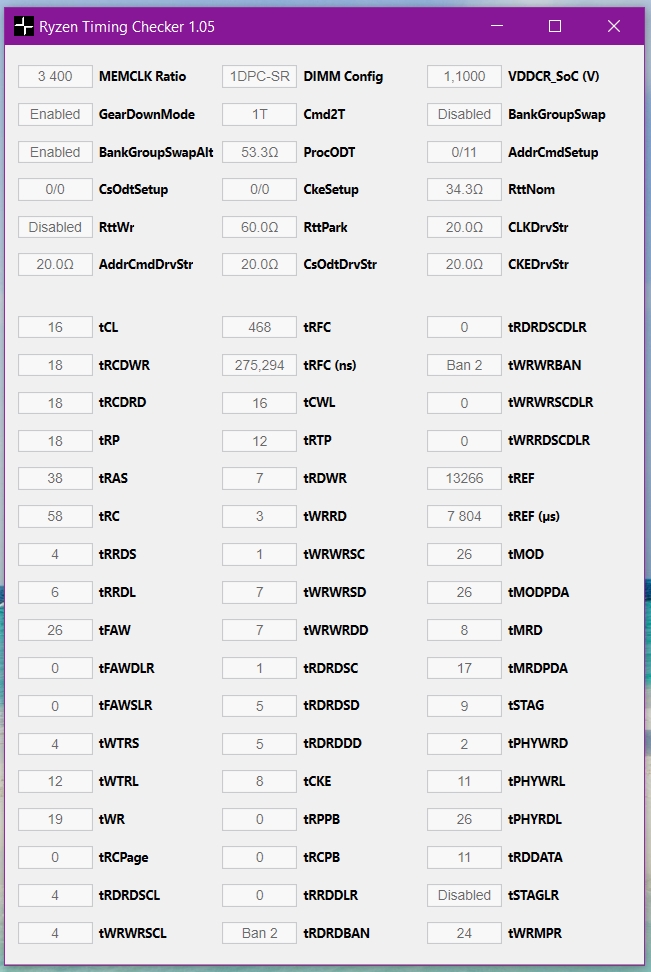Image resolution: width=651 pixels, height=972 pixels.
Task: Click the tWRWRBAN value field
Action: coord(464,365)
